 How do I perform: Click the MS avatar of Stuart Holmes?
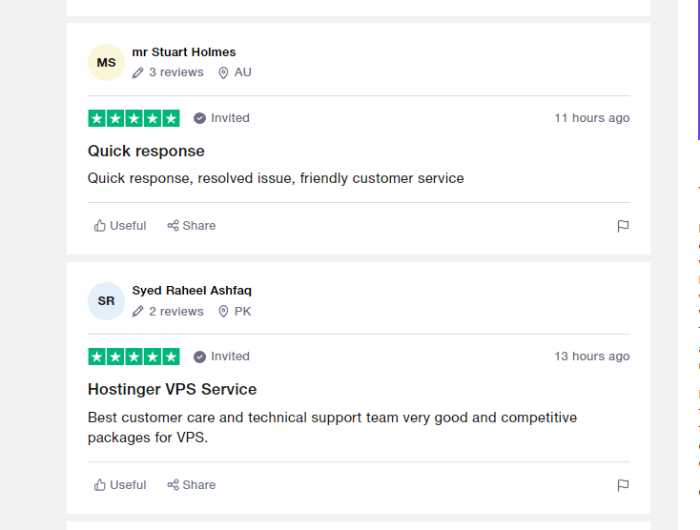tap(106, 63)
